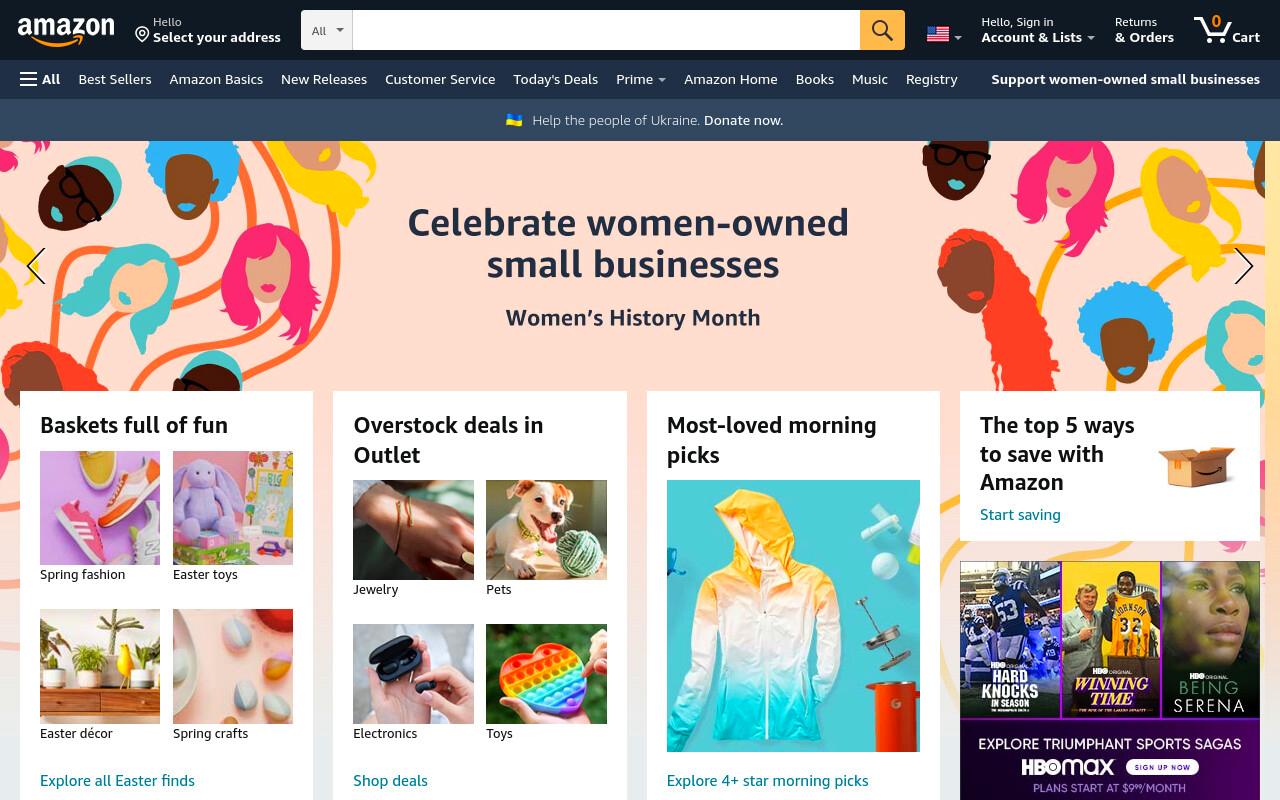
Task: Click Explore all Easter finds link
Action: (x=117, y=780)
